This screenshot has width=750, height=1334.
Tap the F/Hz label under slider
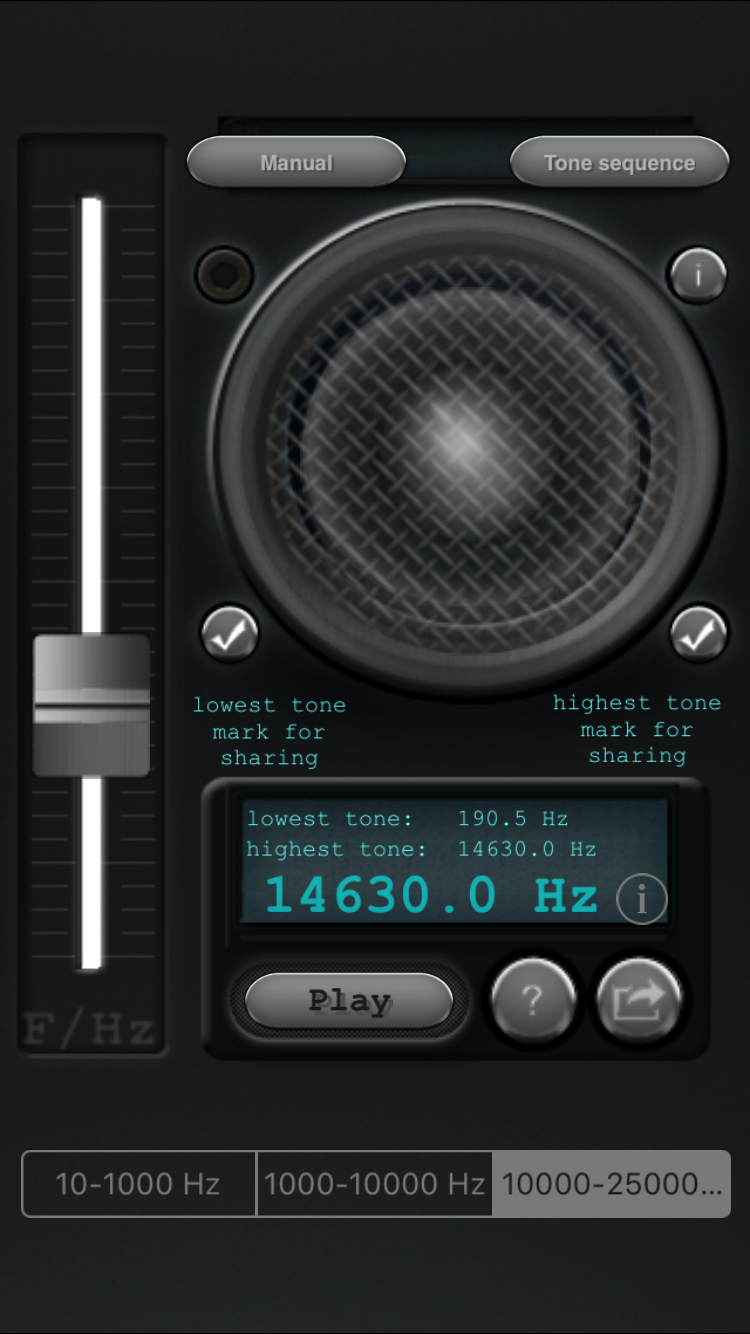click(90, 1030)
